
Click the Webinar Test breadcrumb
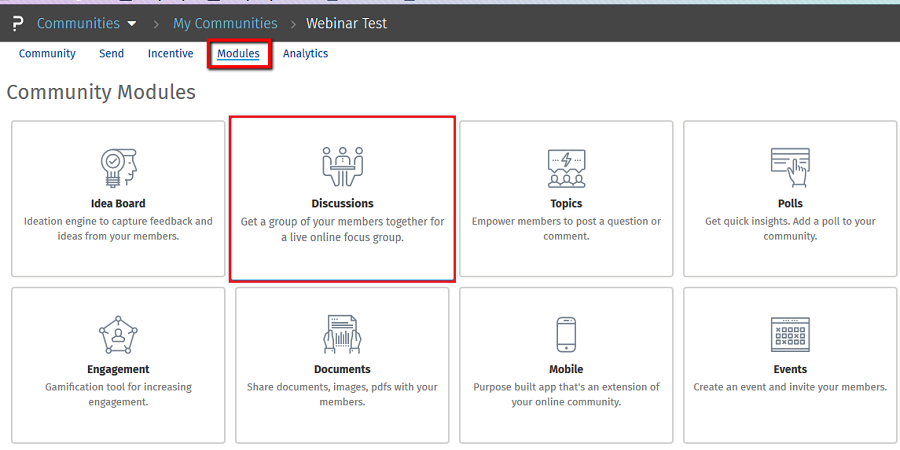(346, 24)
